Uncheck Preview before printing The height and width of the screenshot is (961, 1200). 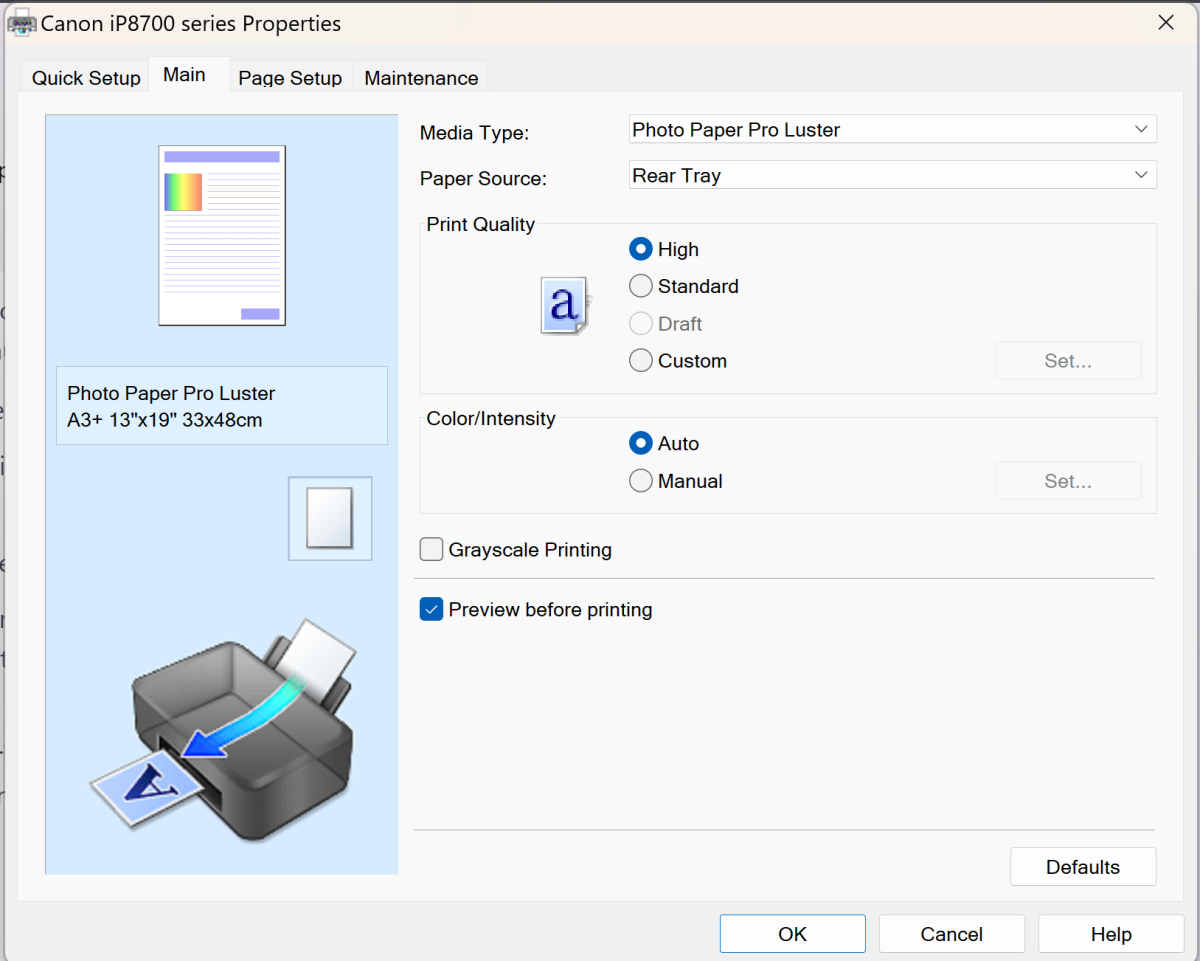(431, 610)
